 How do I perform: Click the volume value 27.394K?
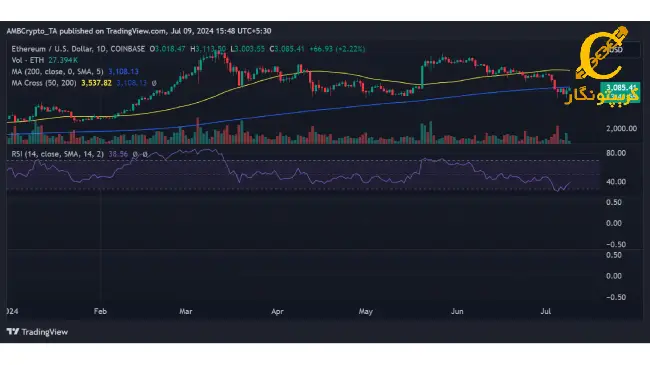[63, 60]
